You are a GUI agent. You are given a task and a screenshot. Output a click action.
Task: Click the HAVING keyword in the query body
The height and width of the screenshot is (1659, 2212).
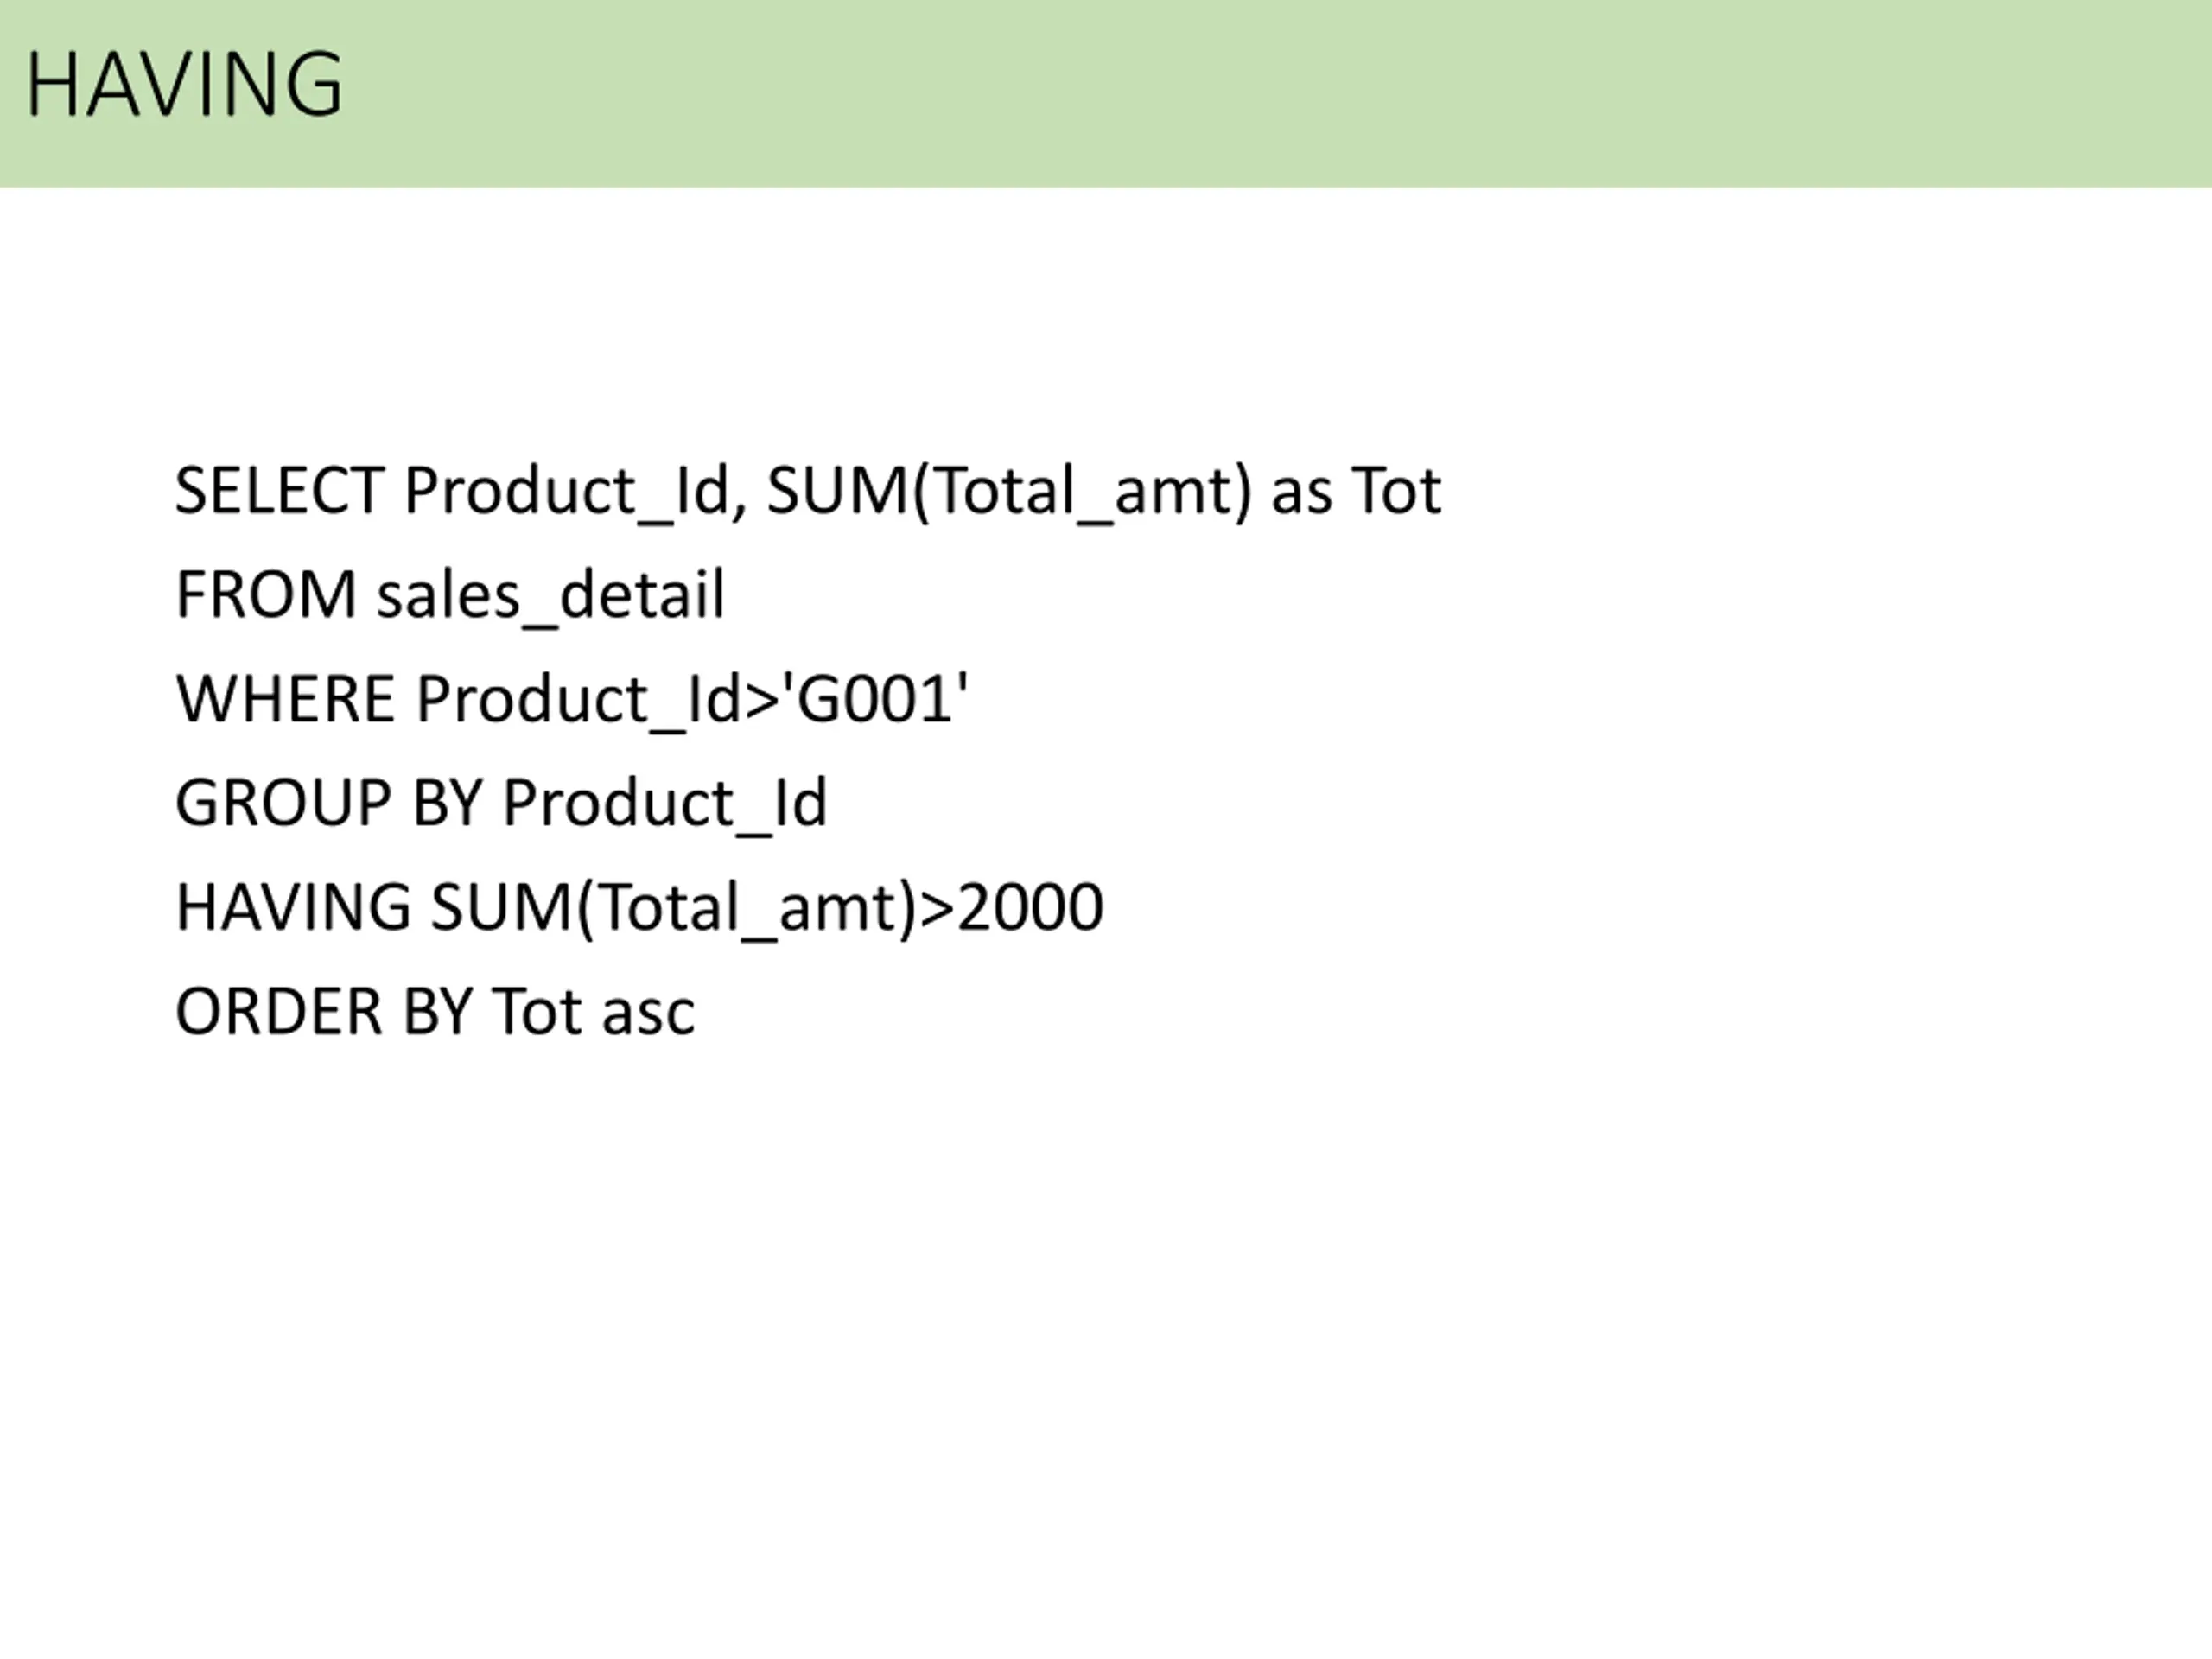[292, 907]
